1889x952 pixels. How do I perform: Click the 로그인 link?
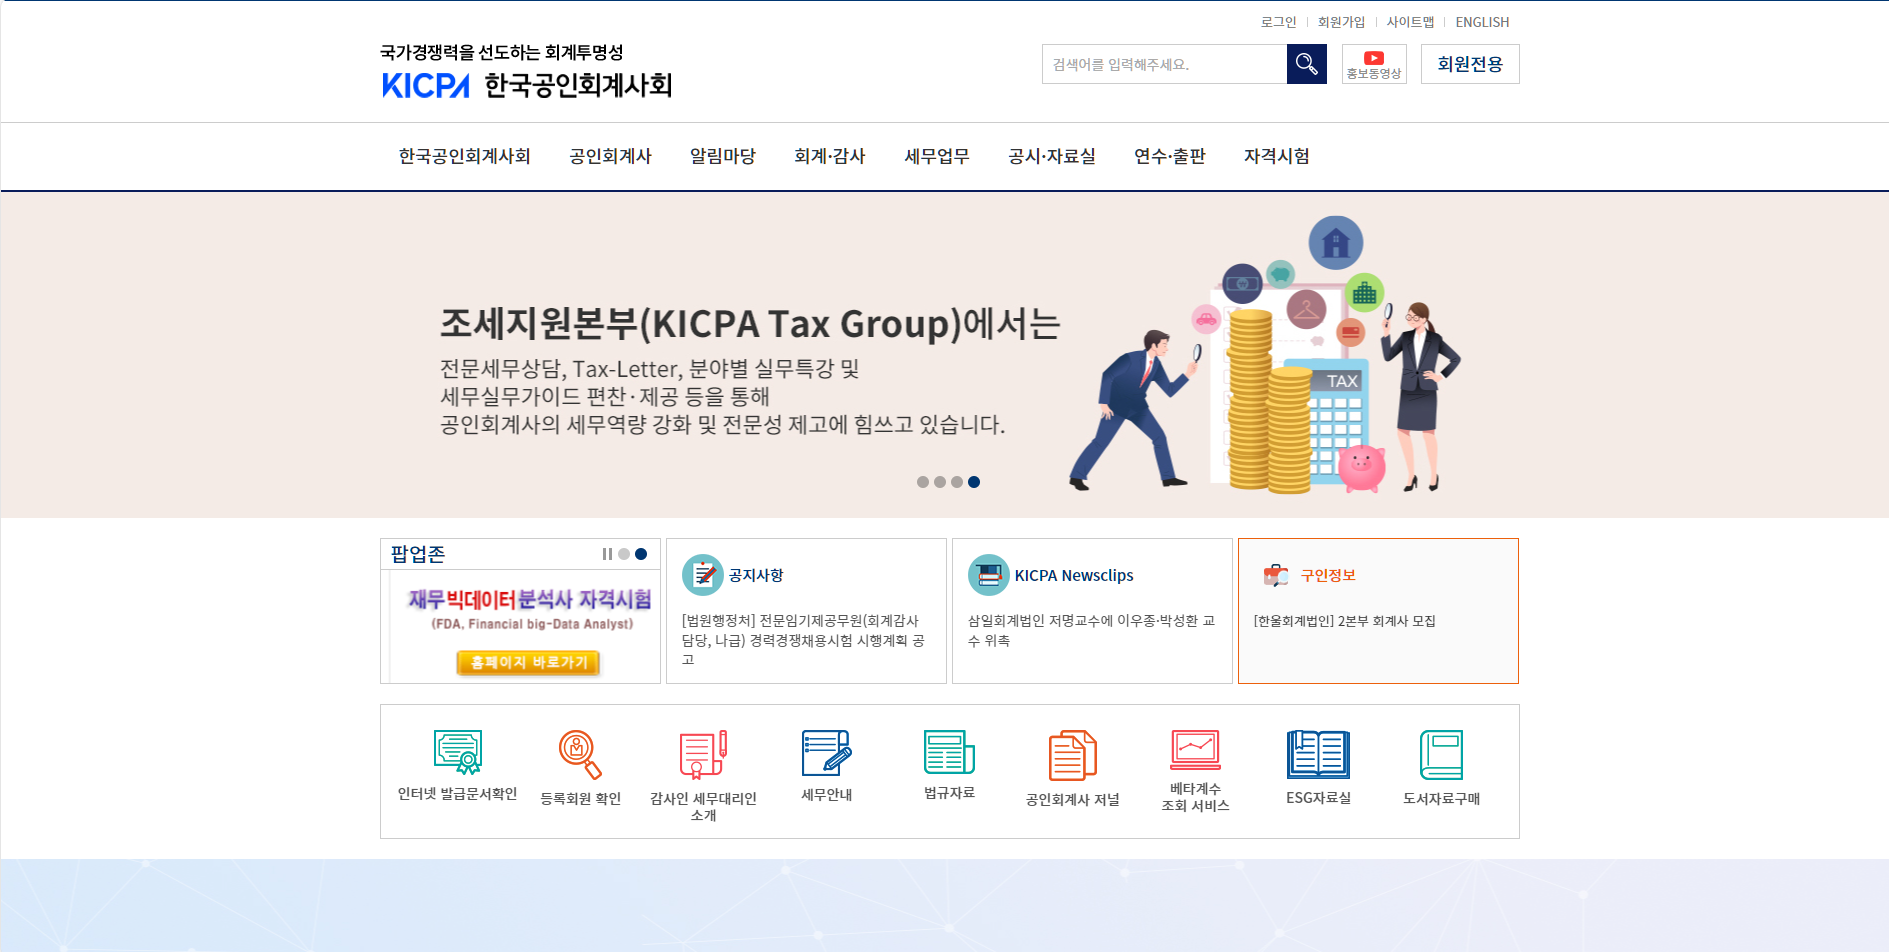(1278, 22)
